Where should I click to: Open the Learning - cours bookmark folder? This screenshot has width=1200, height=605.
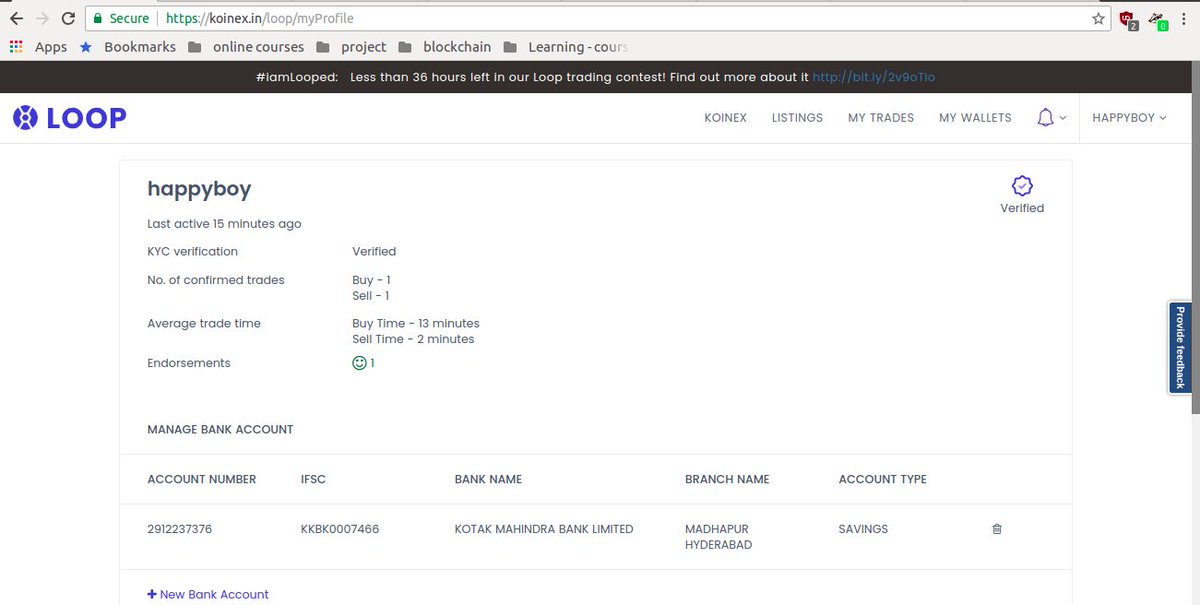567,47
